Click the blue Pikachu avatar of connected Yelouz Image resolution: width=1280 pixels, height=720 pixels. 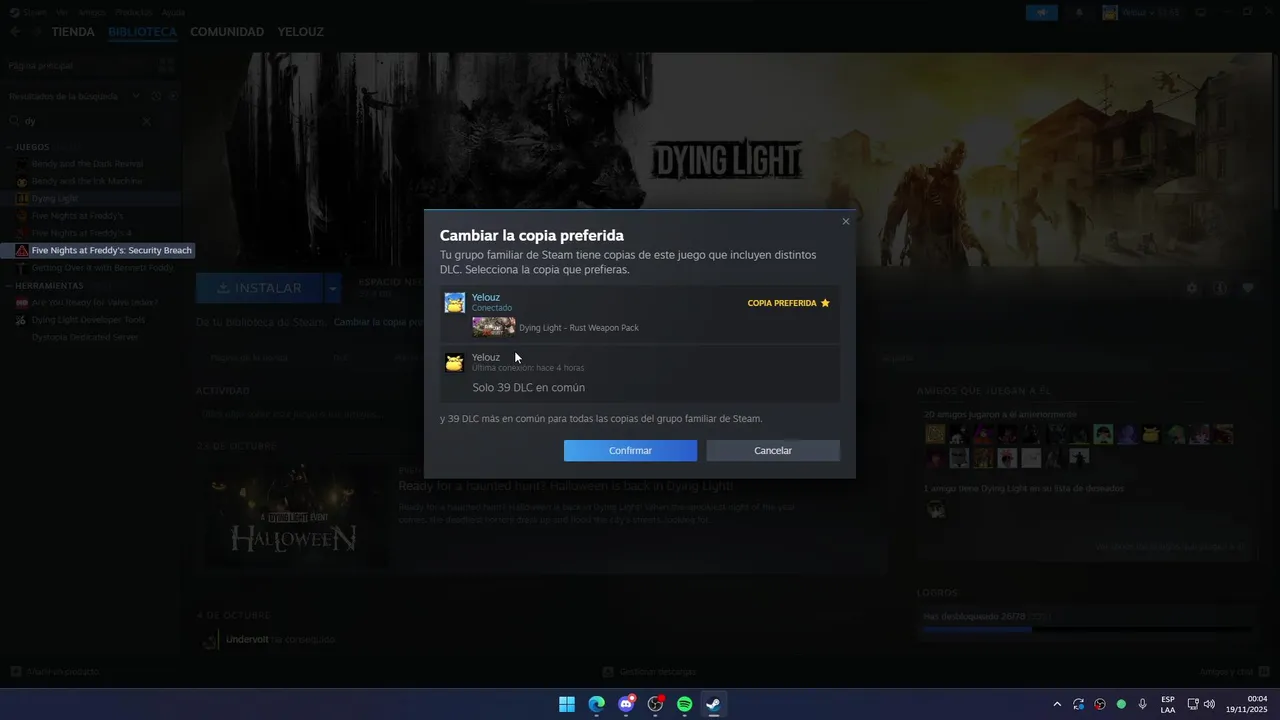tap(455, 302)
